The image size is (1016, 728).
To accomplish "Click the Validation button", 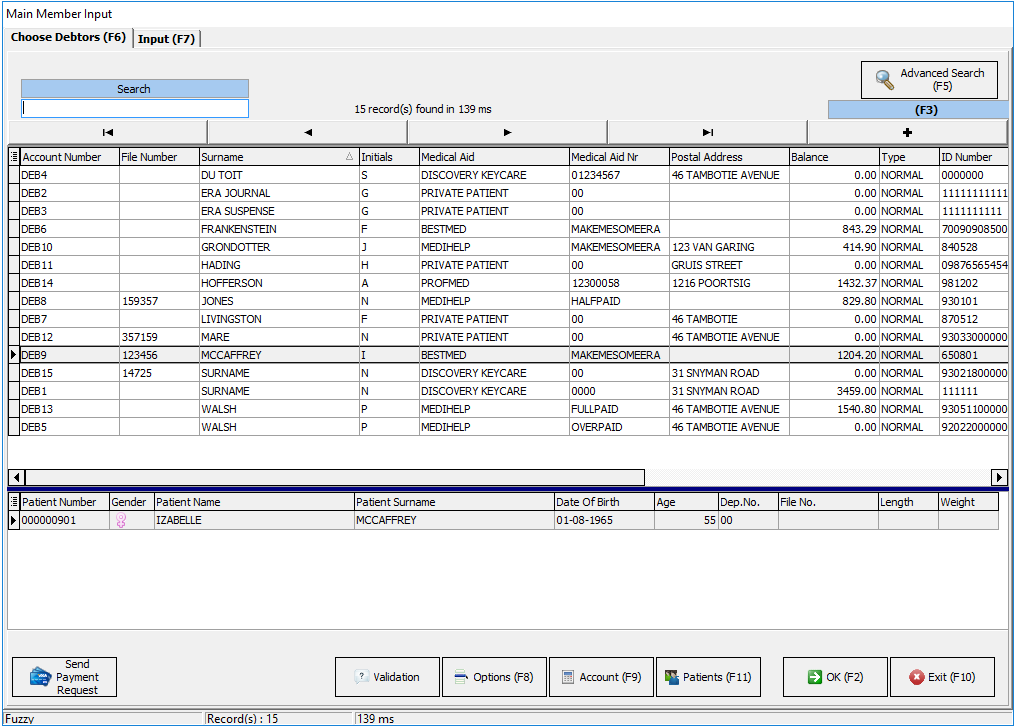I will 387,677.
